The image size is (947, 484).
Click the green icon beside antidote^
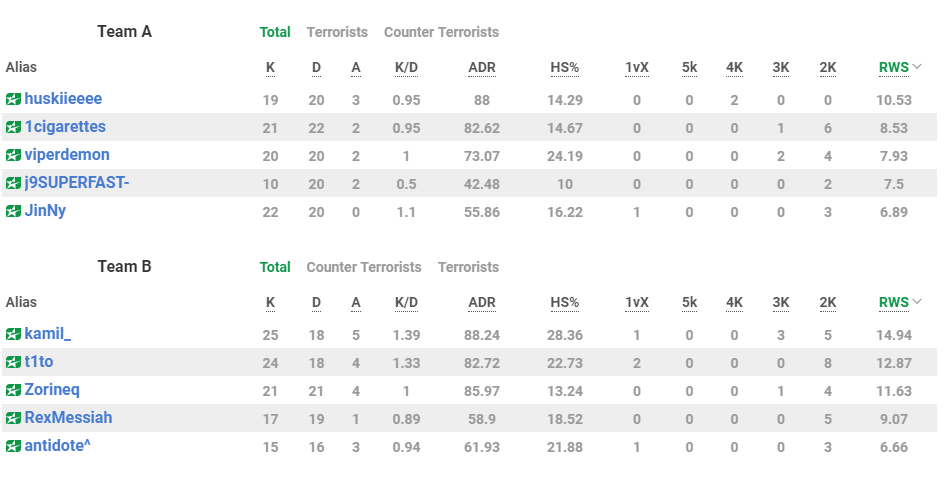click(x=13, y=446)
